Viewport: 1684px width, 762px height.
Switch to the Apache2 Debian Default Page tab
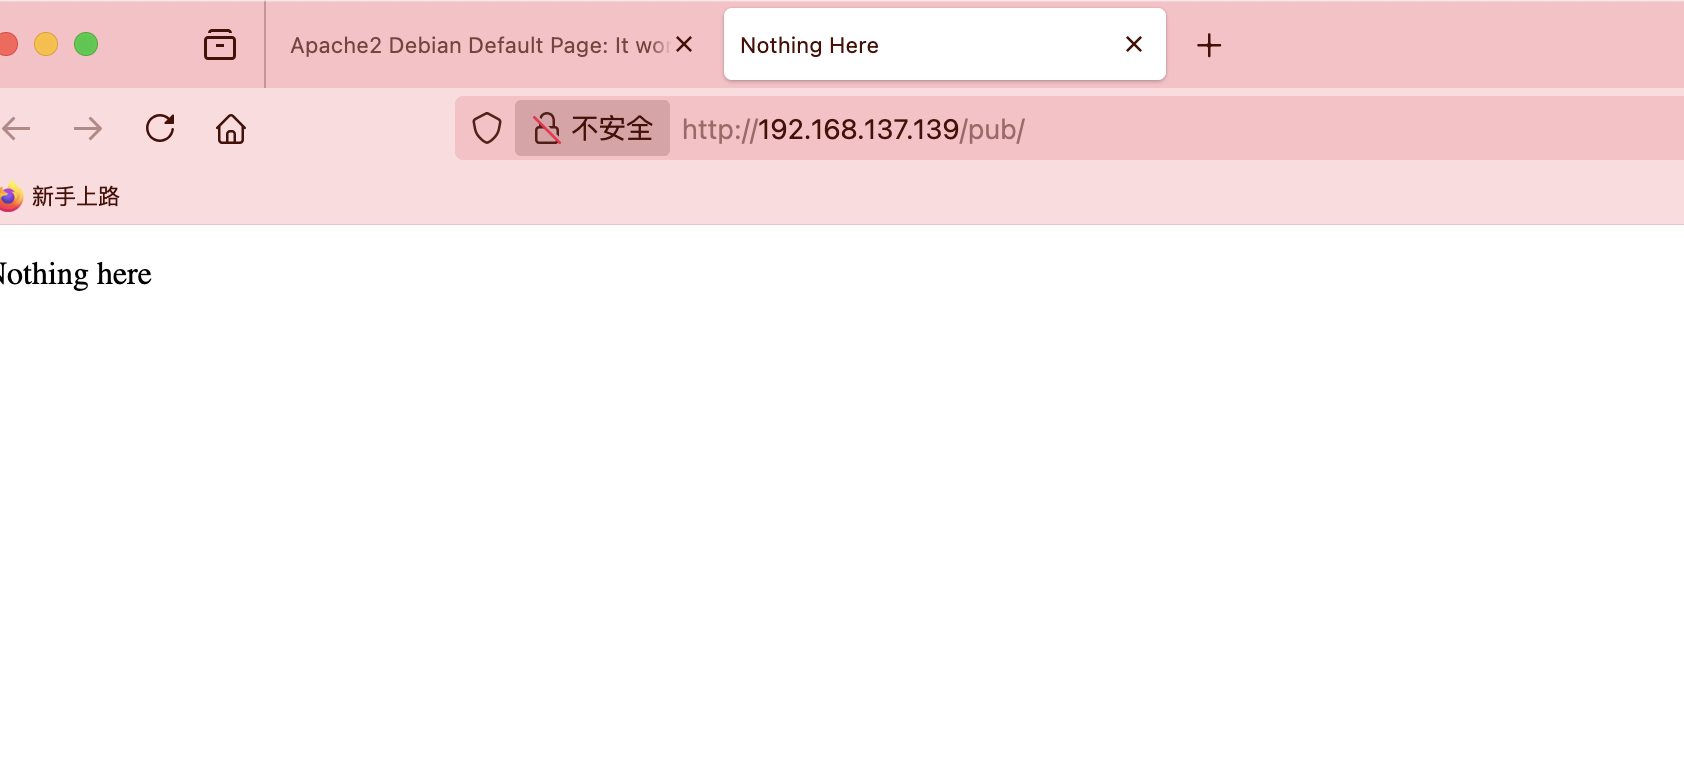(x=478, y=45)
